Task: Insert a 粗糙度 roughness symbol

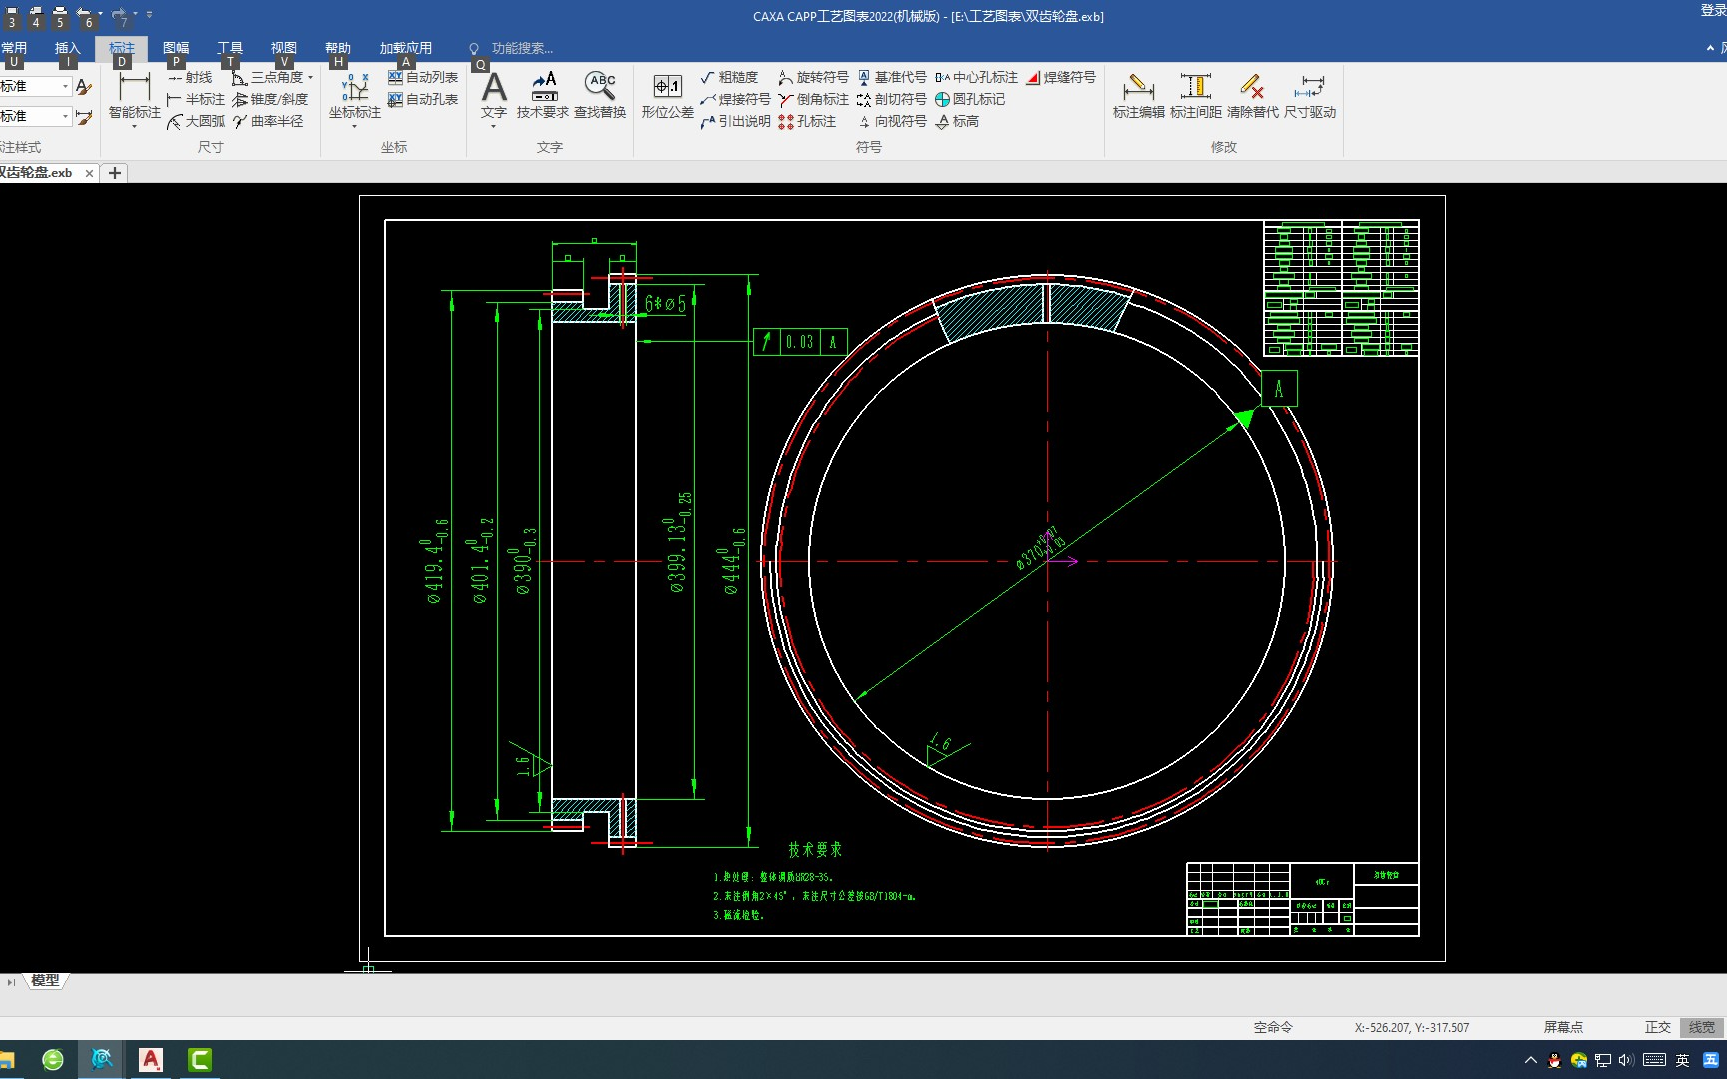Action: 729,77
